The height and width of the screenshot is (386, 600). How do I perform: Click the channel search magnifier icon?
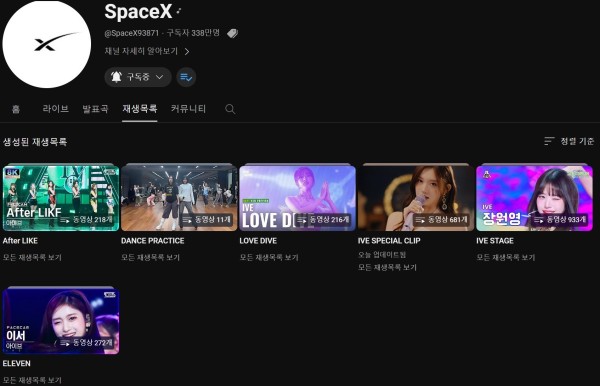point(230,109)
